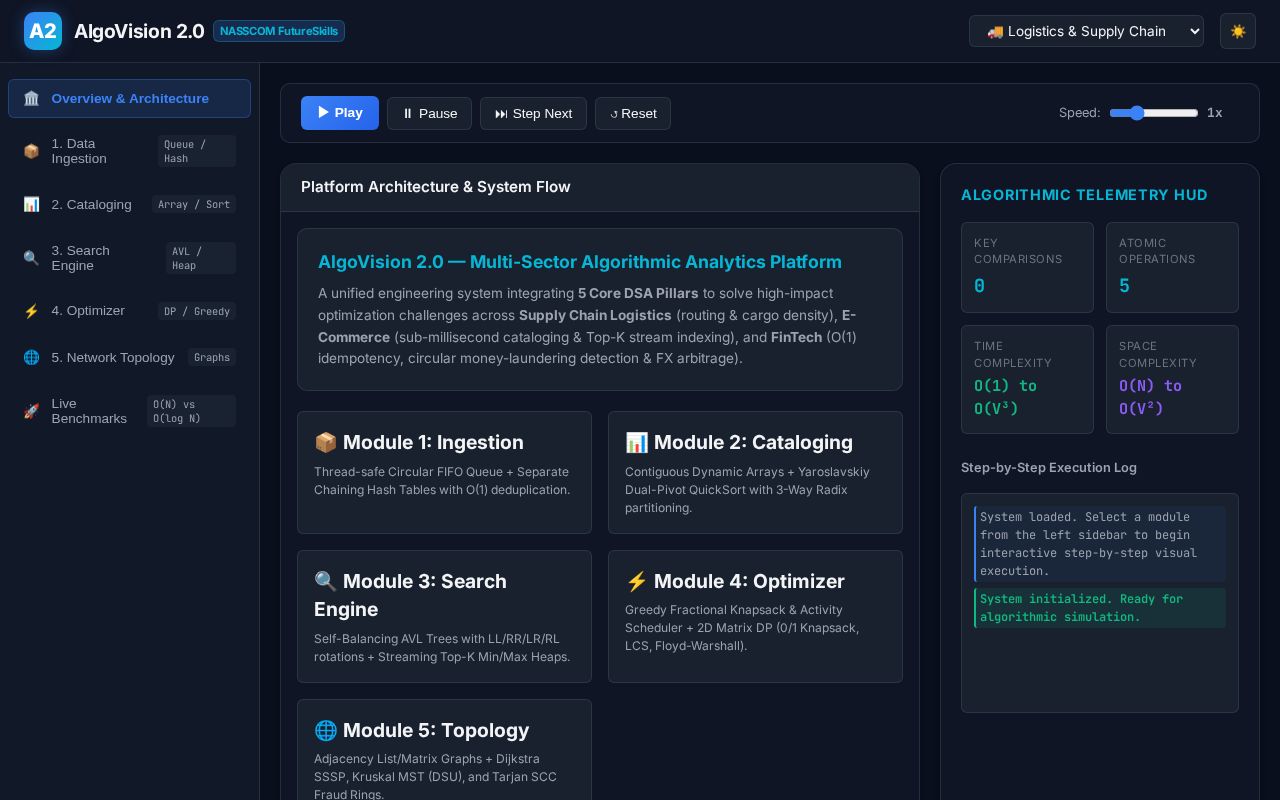Screen dimensions: 1280x800
Task: Click the Search Engine magnifier icon
Action: click(31, 258)
